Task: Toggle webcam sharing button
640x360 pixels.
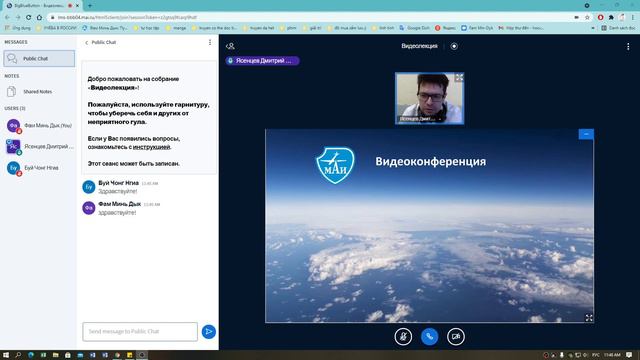Action: tap(456, 337)
